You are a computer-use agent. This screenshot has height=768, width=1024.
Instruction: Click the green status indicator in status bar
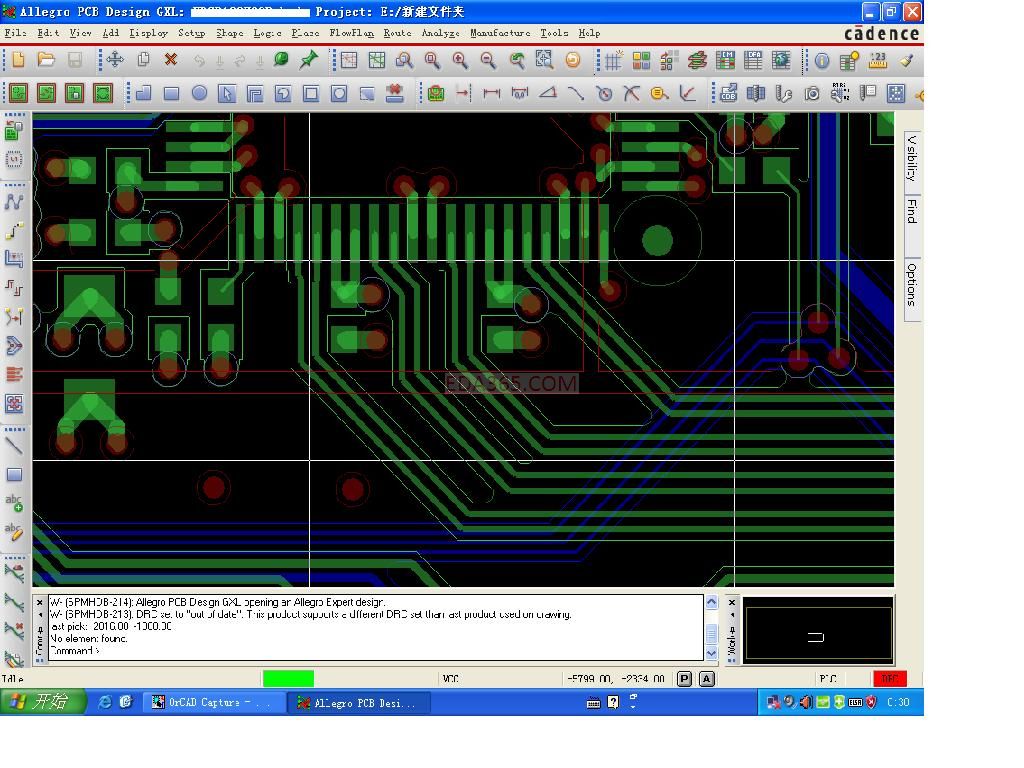point(288,679)
